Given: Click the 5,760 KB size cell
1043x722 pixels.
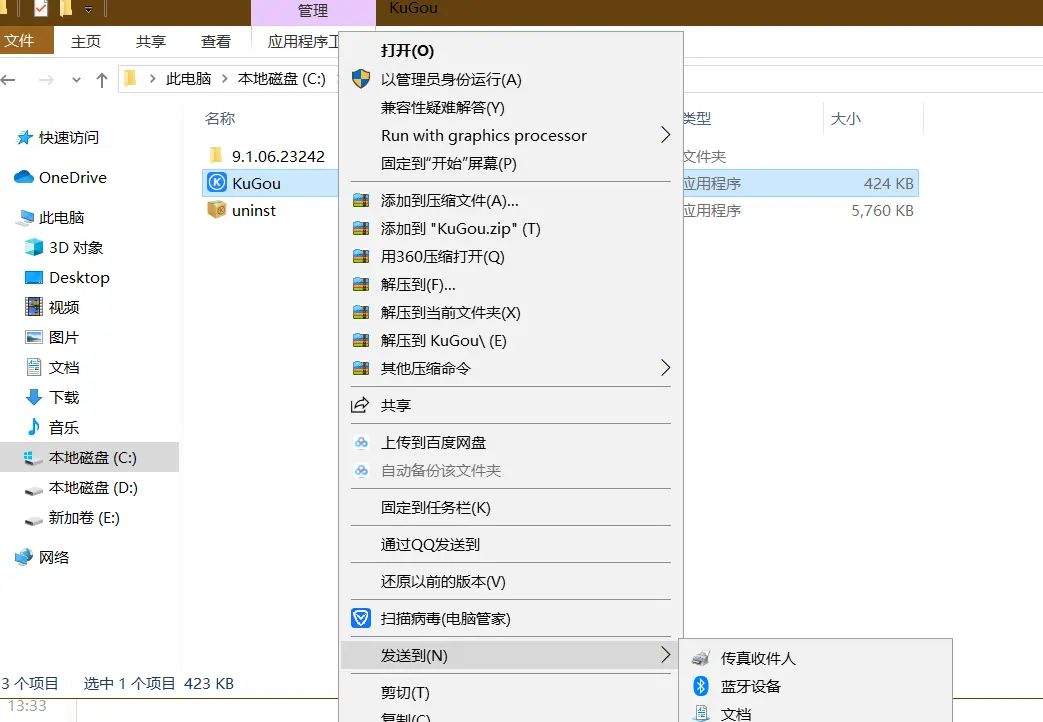Looking at the screenshot, I should point(882,210).
